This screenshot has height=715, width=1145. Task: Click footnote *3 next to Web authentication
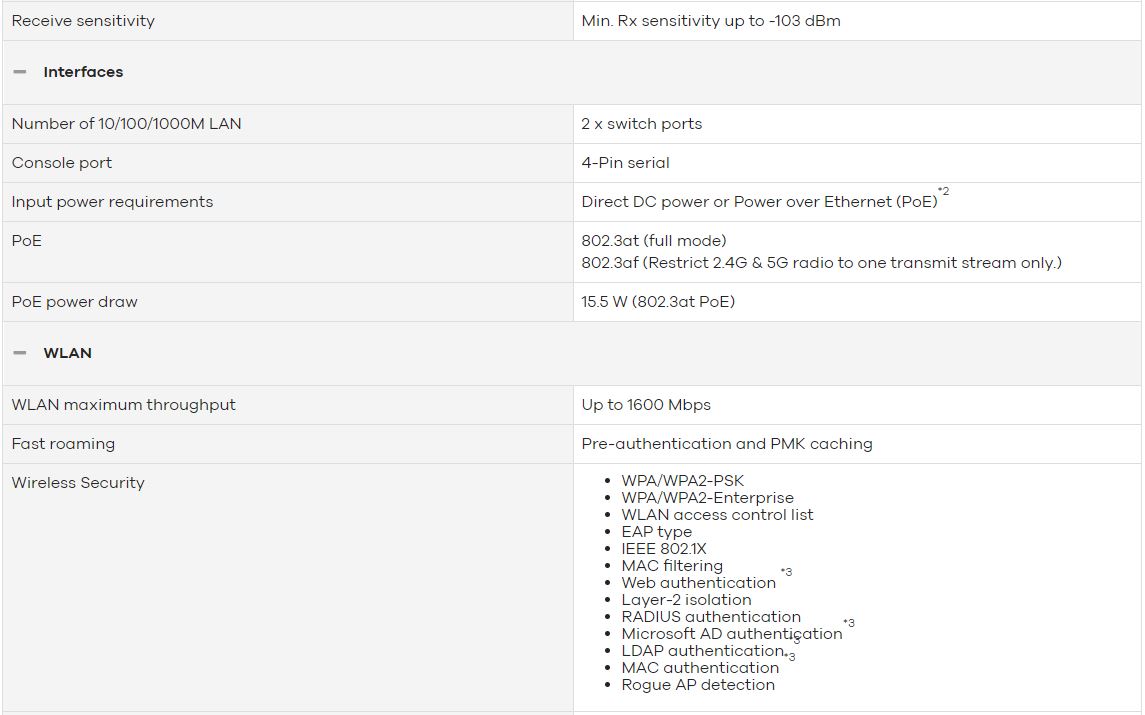[786, 572]
